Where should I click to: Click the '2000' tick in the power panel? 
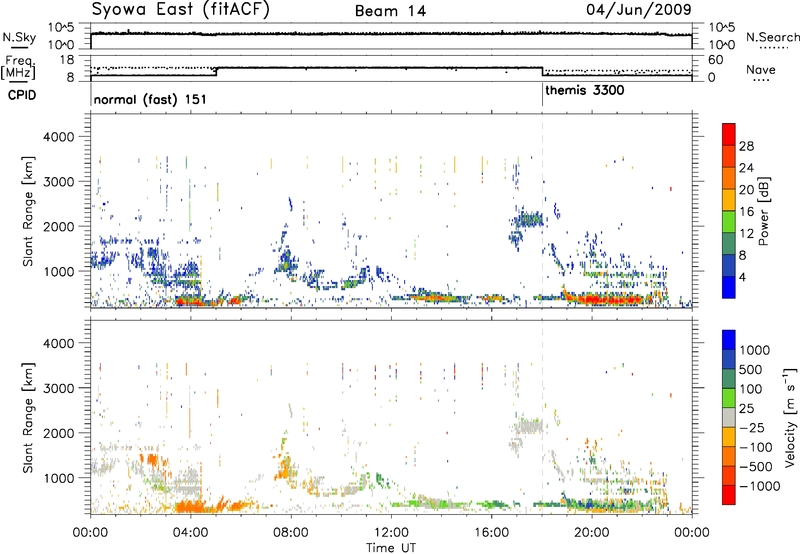(x=58, y=226)
